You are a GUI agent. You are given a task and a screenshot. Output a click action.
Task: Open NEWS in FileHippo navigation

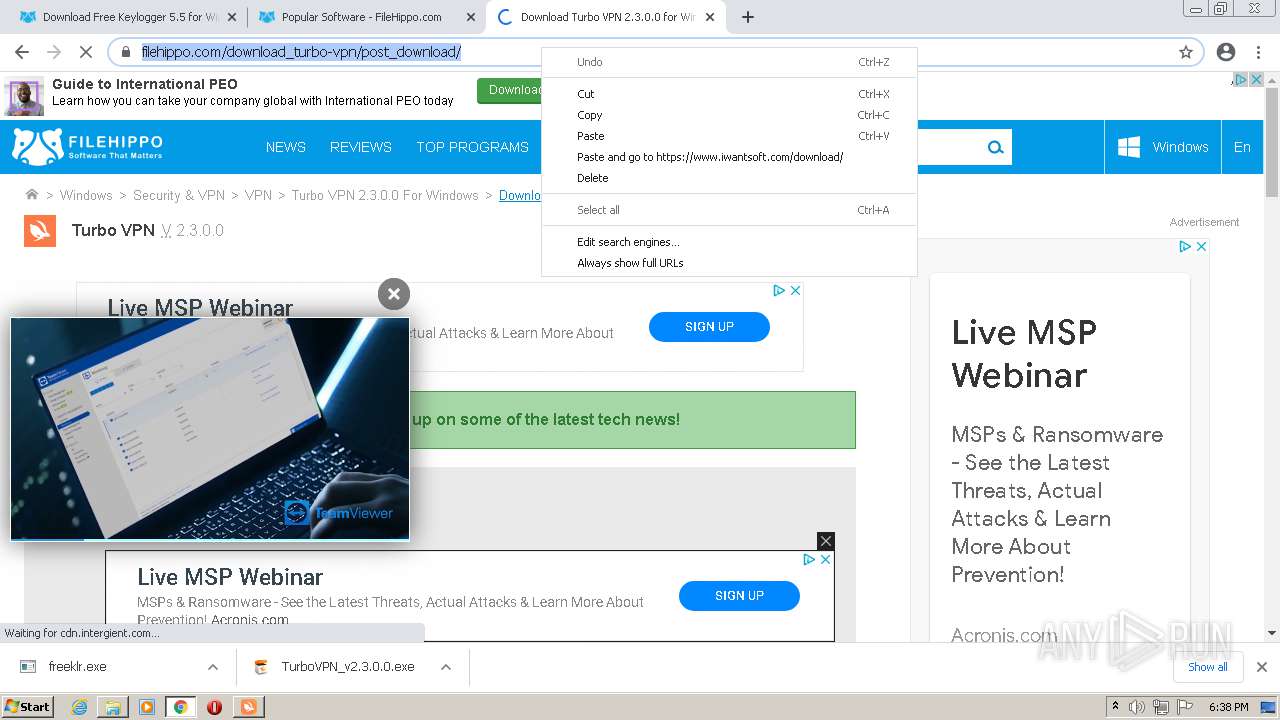(286, 147)
